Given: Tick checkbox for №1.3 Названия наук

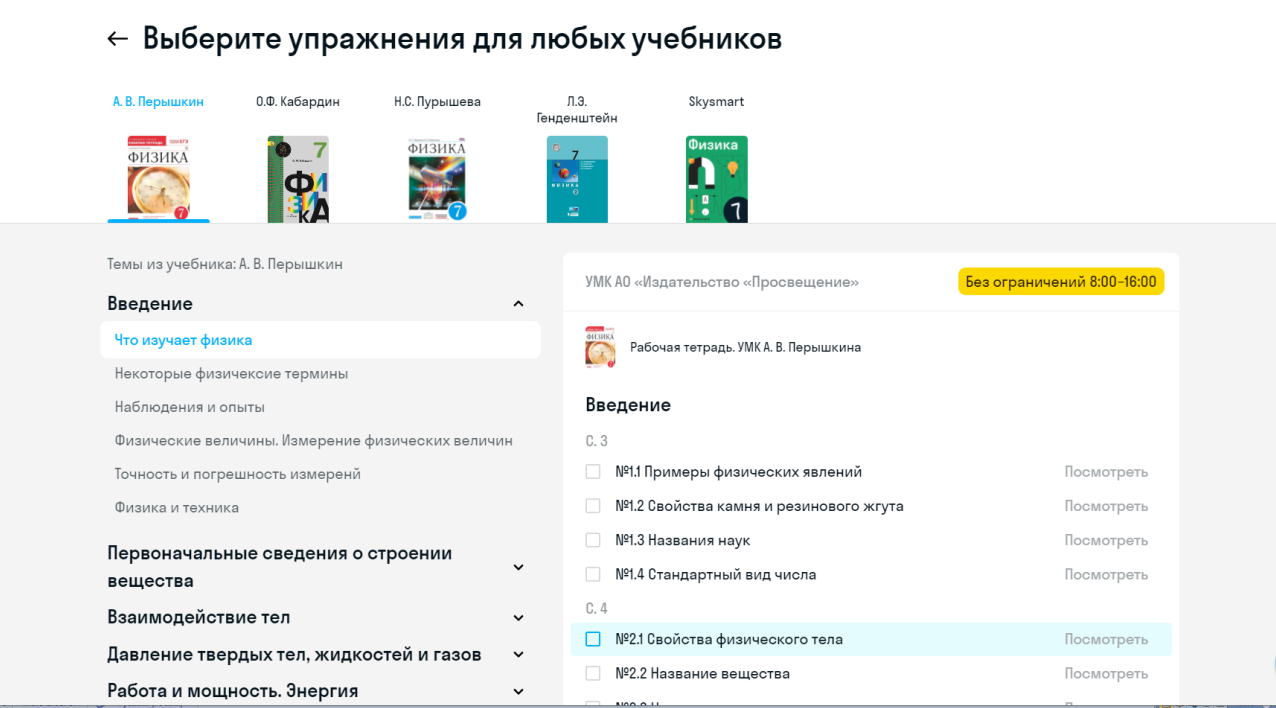Looking at the screenshot, I should 593,540.
